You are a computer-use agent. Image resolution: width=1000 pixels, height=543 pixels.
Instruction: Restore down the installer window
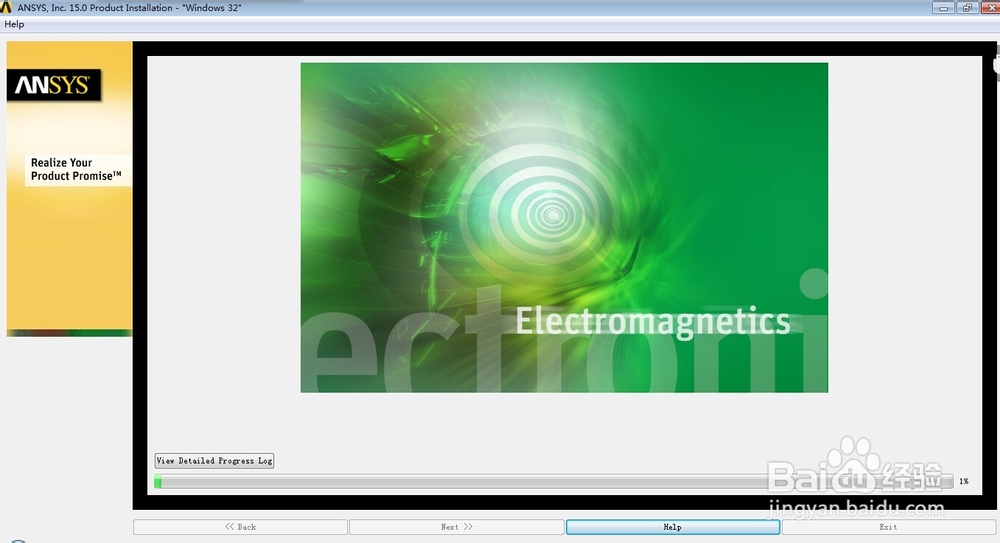(967, 8)
